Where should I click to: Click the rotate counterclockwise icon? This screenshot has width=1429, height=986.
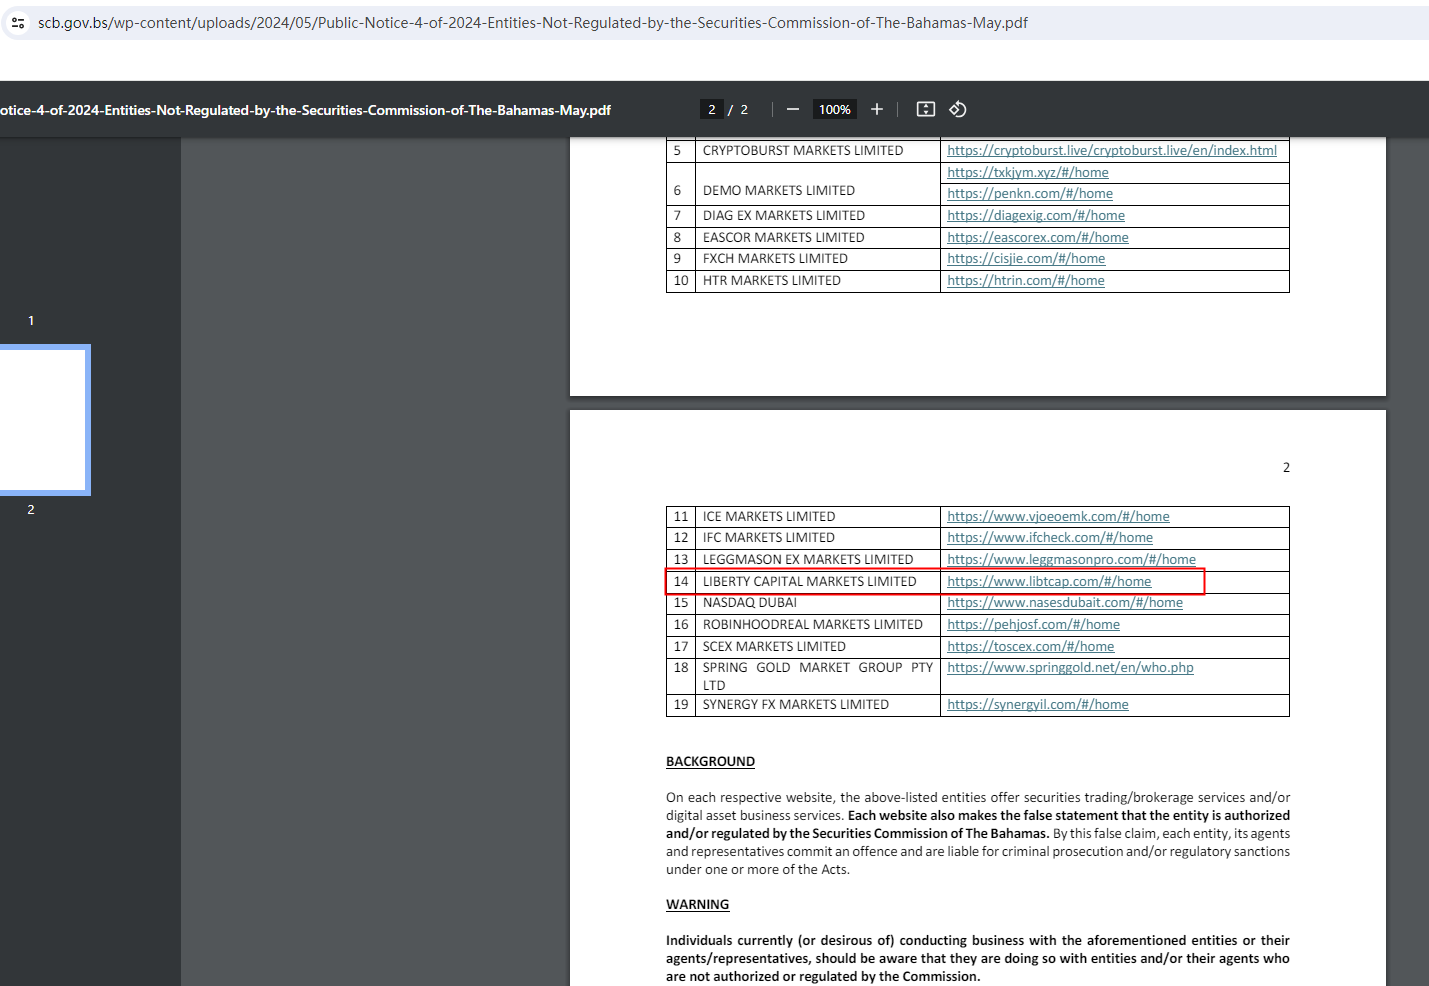click(x=958, y=109)
